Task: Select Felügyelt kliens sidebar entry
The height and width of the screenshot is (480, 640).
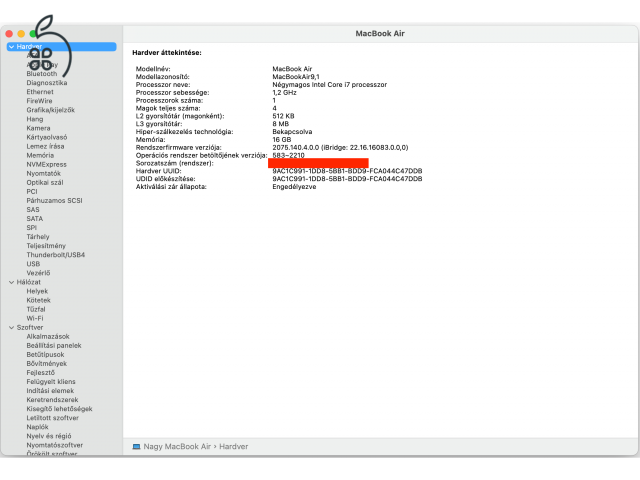Action: 51,382
